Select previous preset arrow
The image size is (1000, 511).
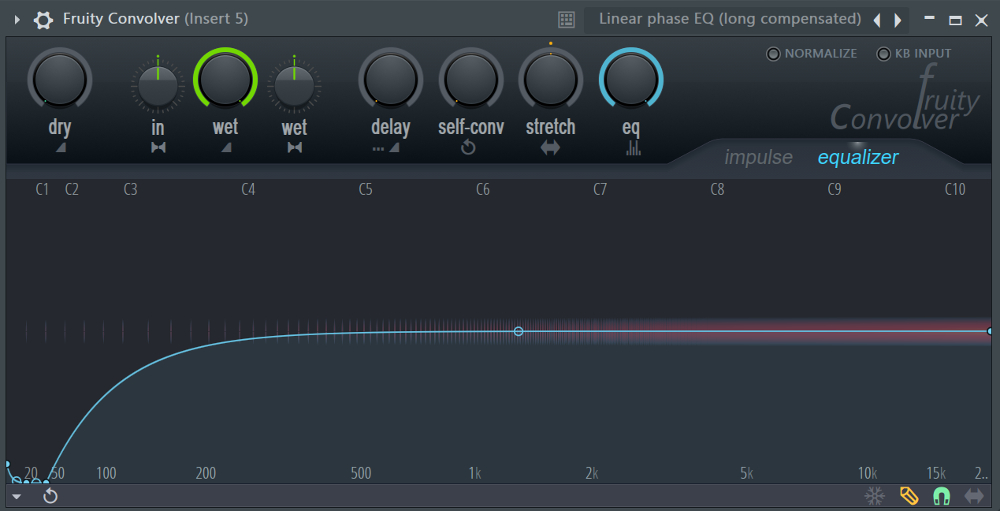click(x=877, y=20)
